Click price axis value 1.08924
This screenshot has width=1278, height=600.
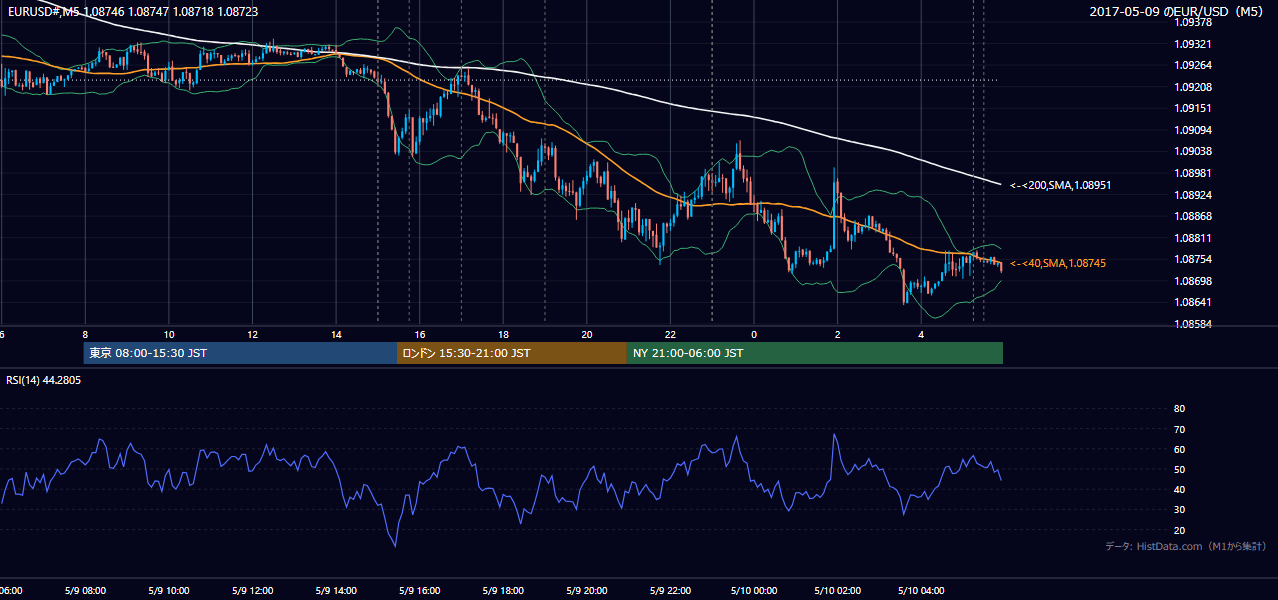1193,195
